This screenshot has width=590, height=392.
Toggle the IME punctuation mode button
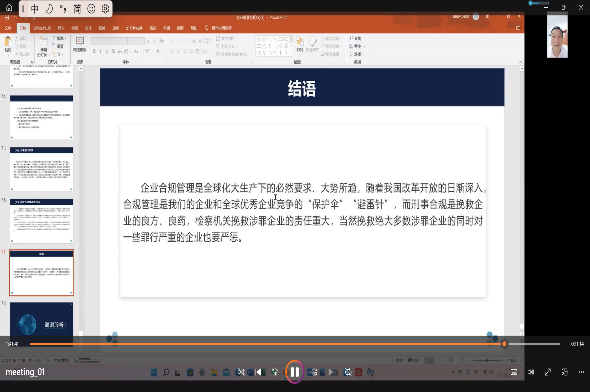[x=63, y=9]
